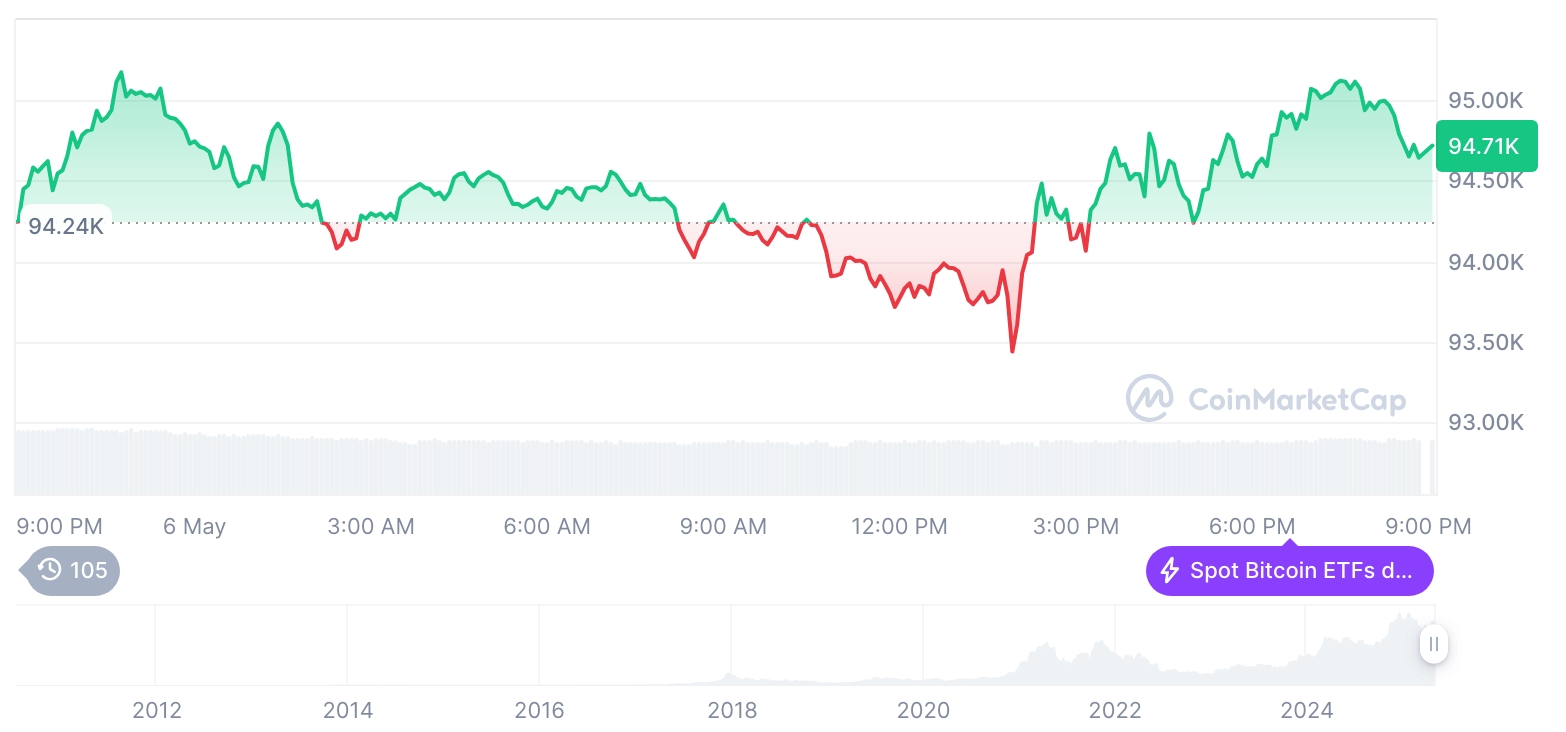The image size is (1566, 732).
Task: Select 2020 on the year navigator
Action: click(x=923, y=710)
